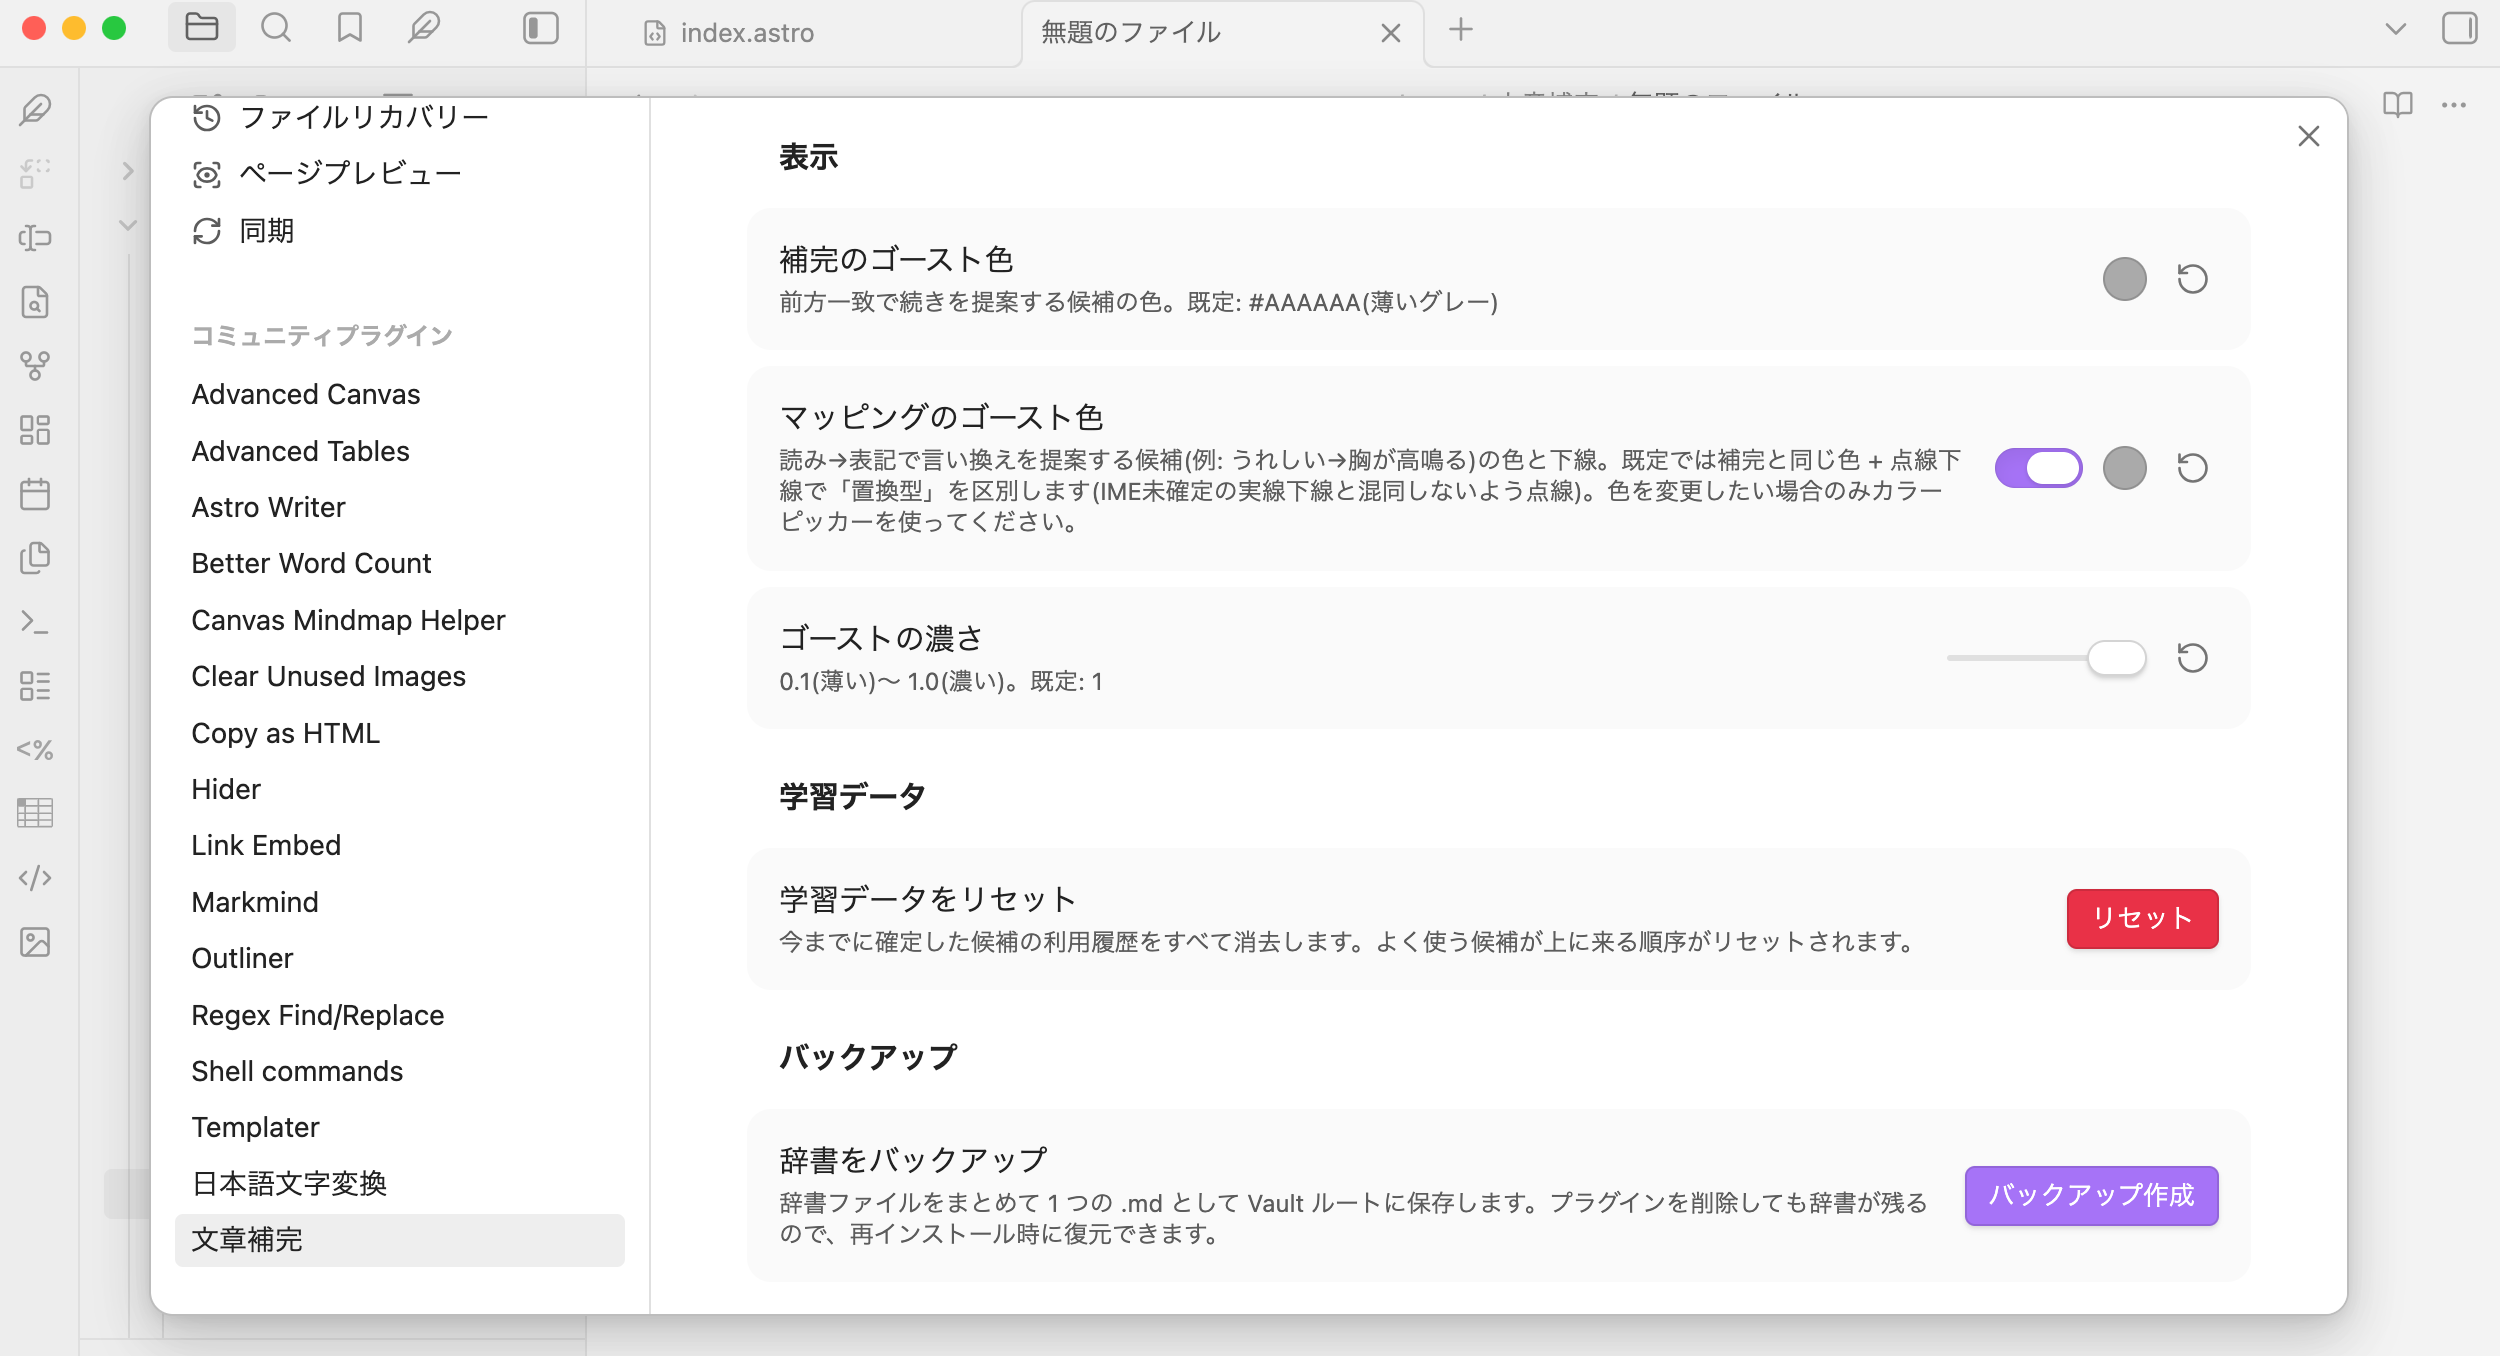Open Canvas Mindmap Helper settings
Image resolution: width=2500 pixels, height=1356 pixels.
coord(400,620)
